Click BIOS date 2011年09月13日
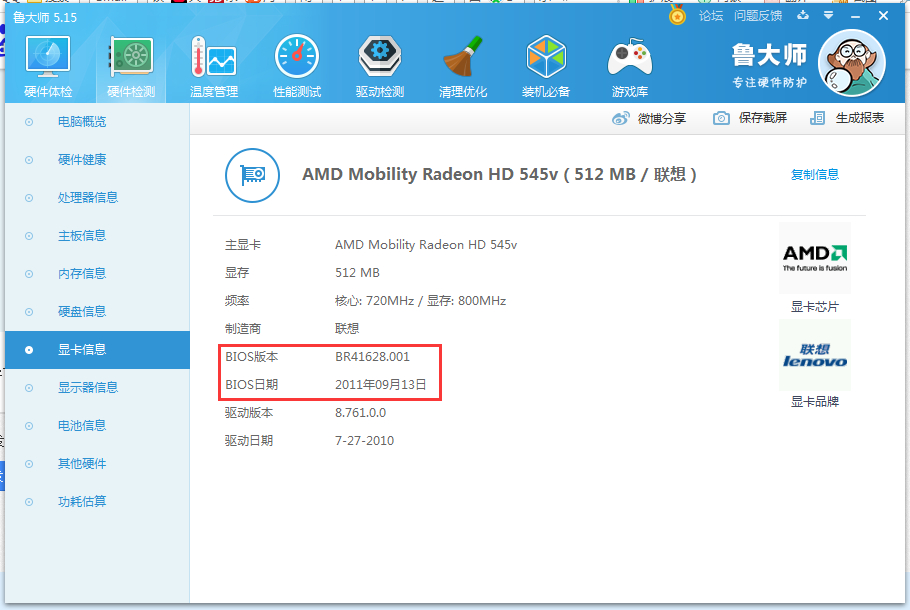910x610 pixels. click(380, 385)
